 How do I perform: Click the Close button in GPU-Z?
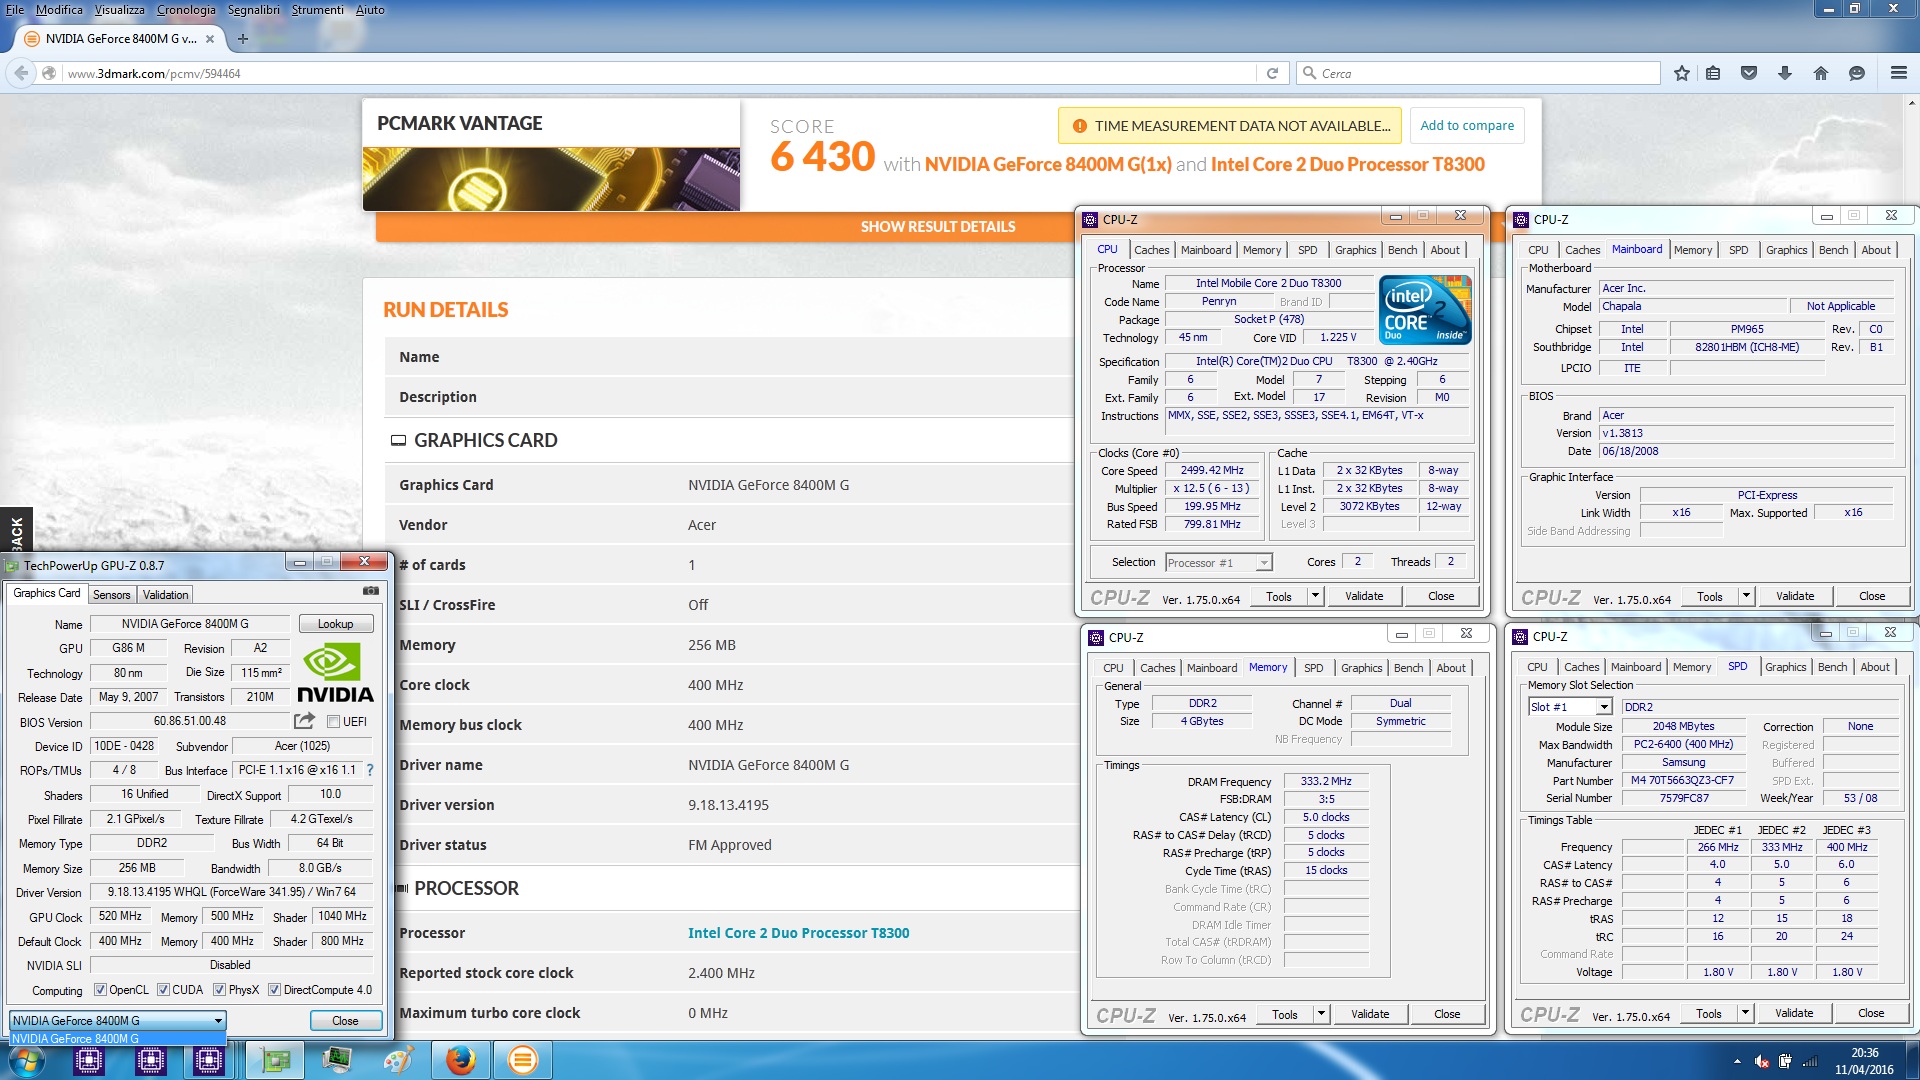pyautogui.click(x=345, y=1021)
